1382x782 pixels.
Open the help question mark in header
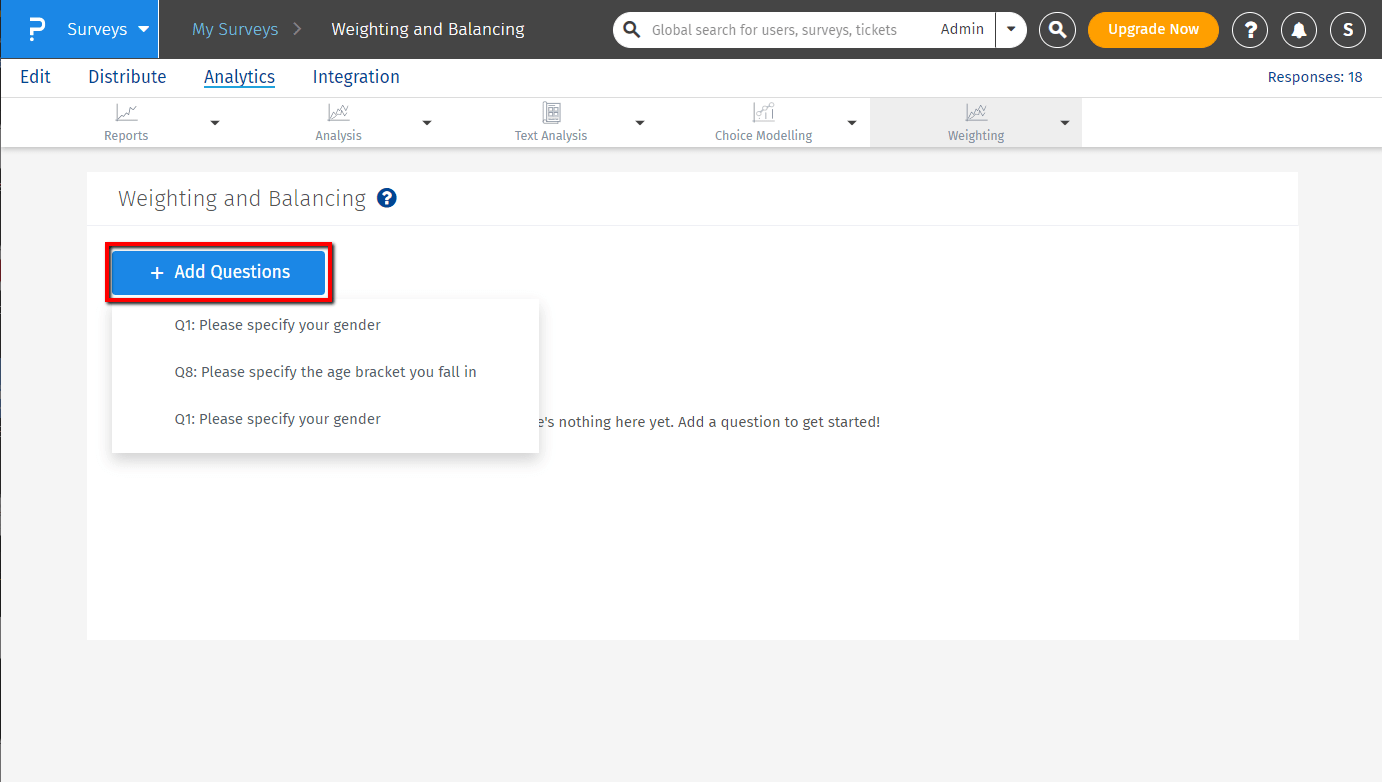coord(1250,30)
